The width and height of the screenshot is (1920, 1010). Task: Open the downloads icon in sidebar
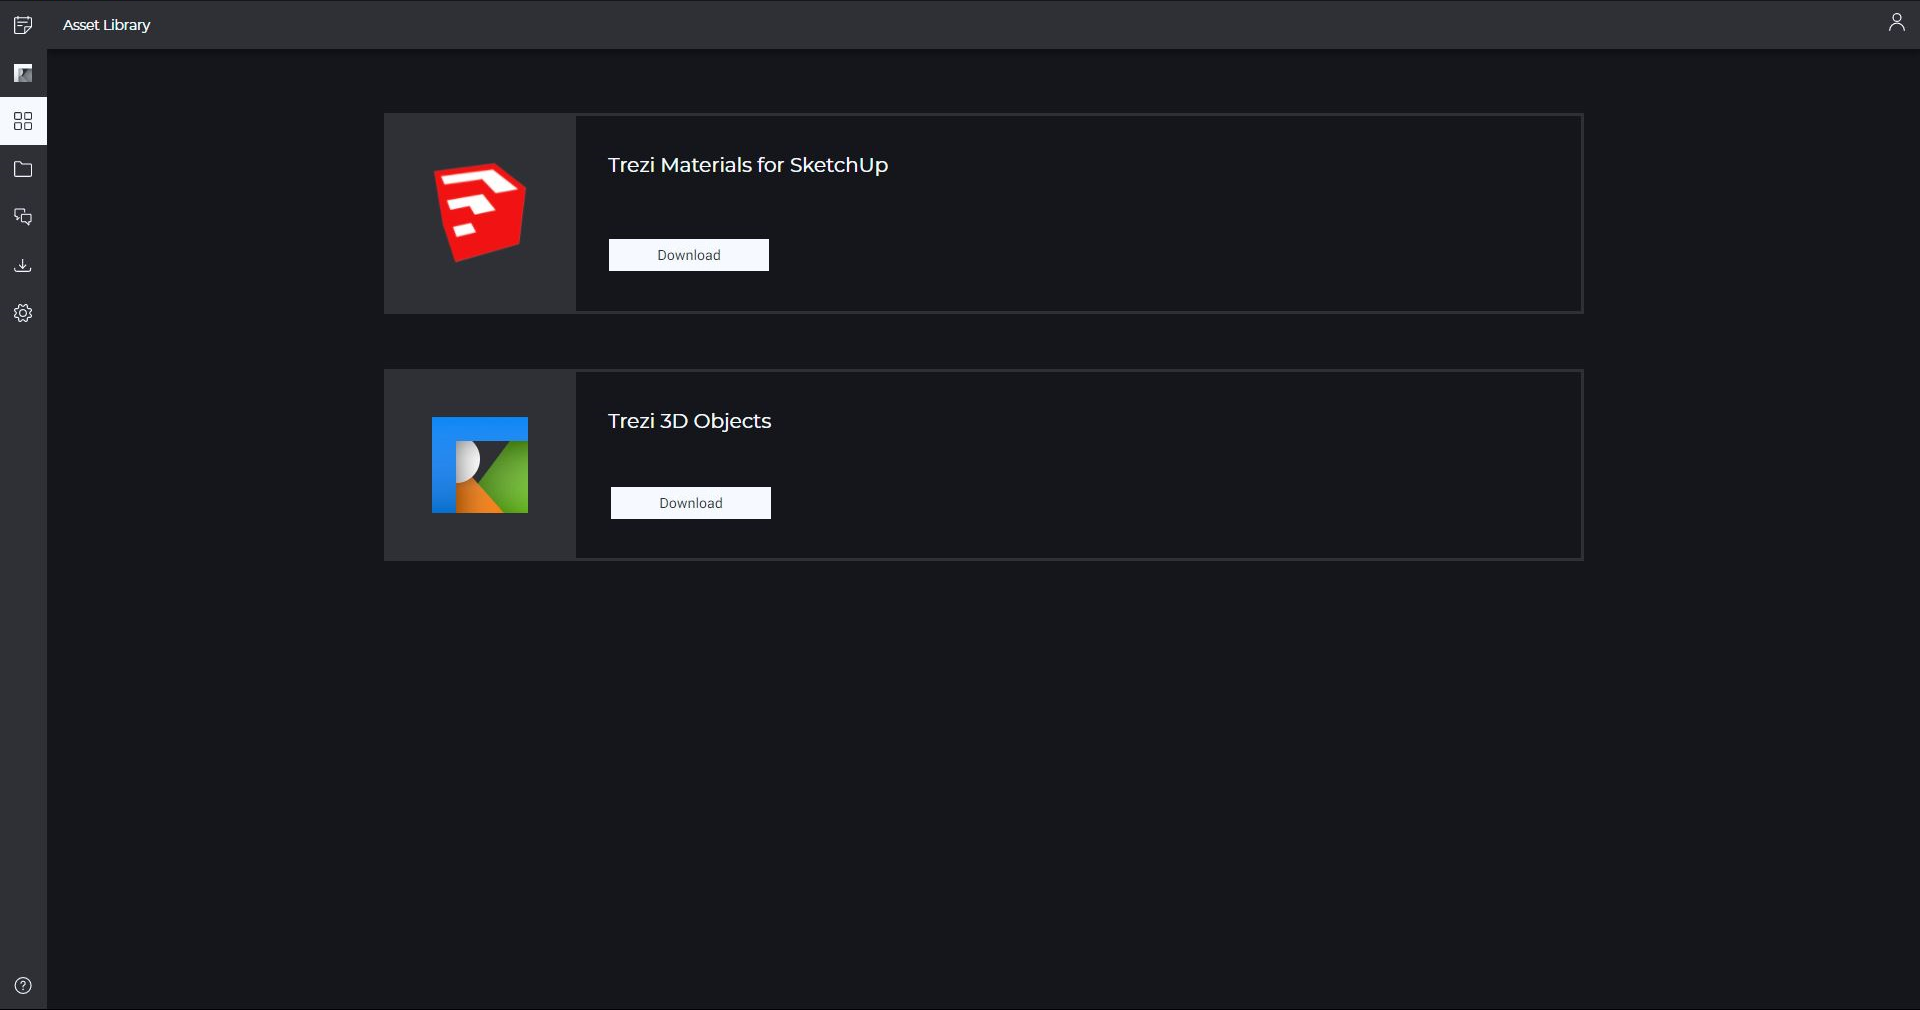click(23, 265)
